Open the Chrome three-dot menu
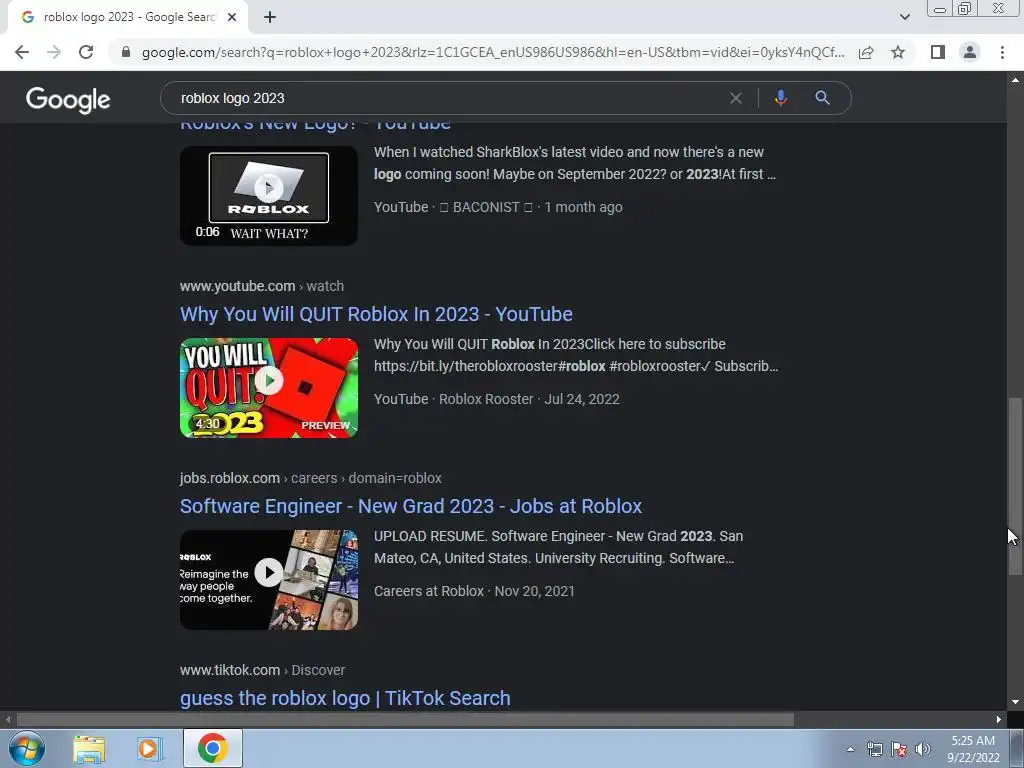 click(x=1002, y=52)
